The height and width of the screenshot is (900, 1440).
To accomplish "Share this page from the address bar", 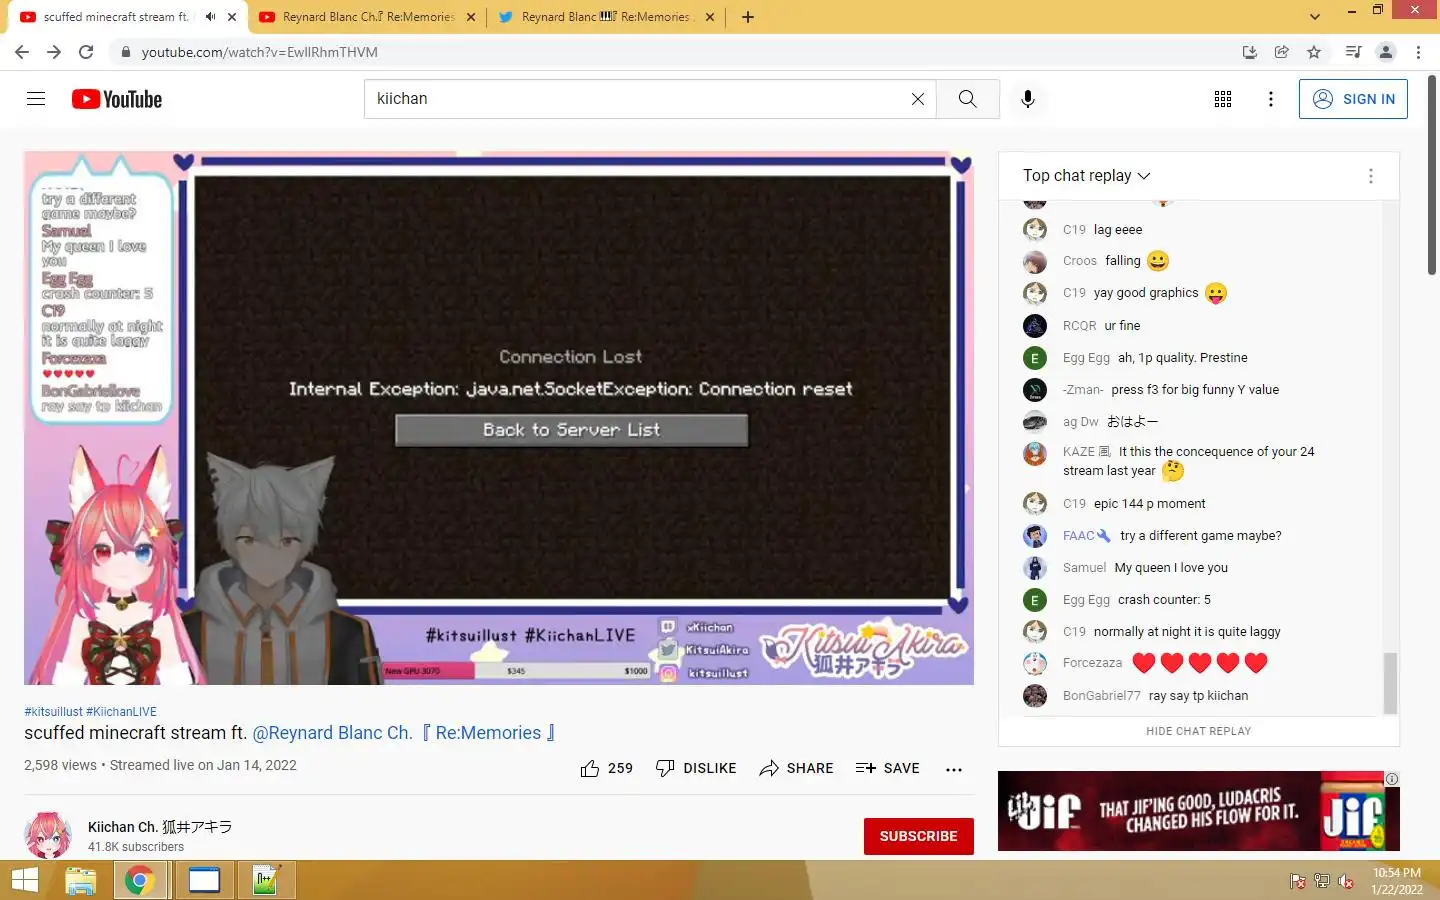I will [x=1281, y=52].
